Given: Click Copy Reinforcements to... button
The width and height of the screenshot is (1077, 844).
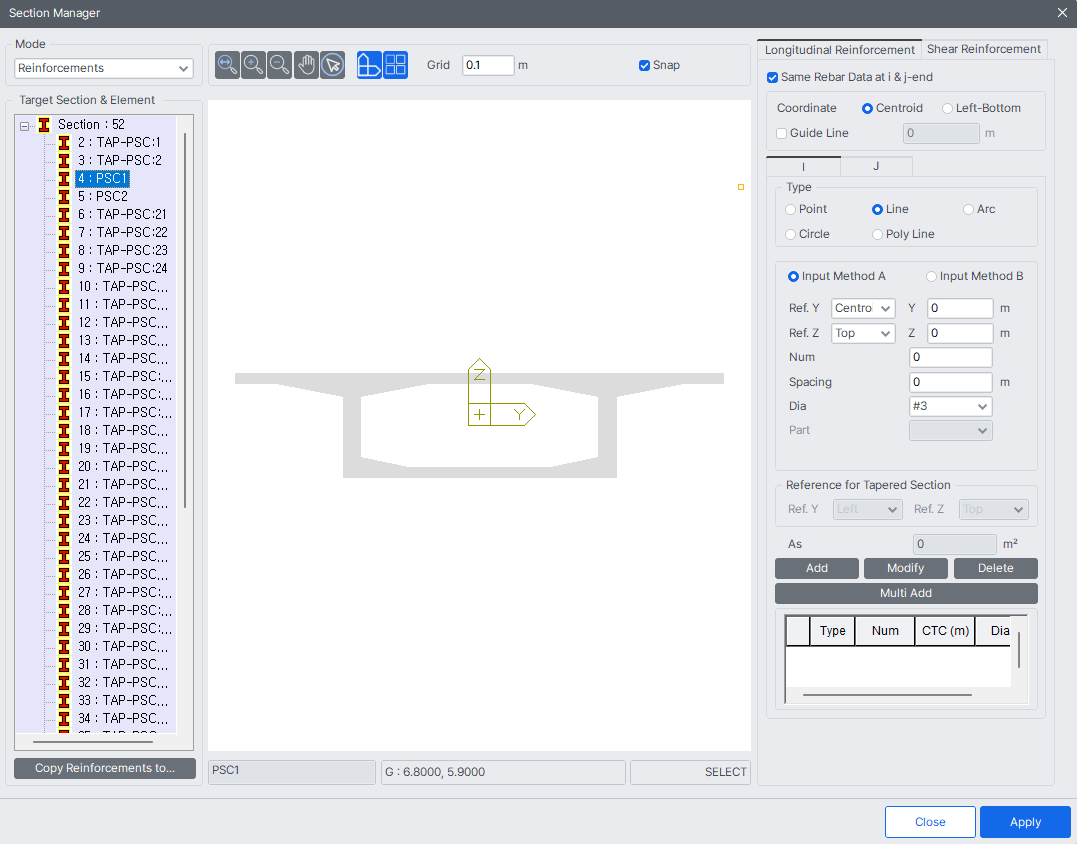Looking at the screenshot, I should [105, 768].
